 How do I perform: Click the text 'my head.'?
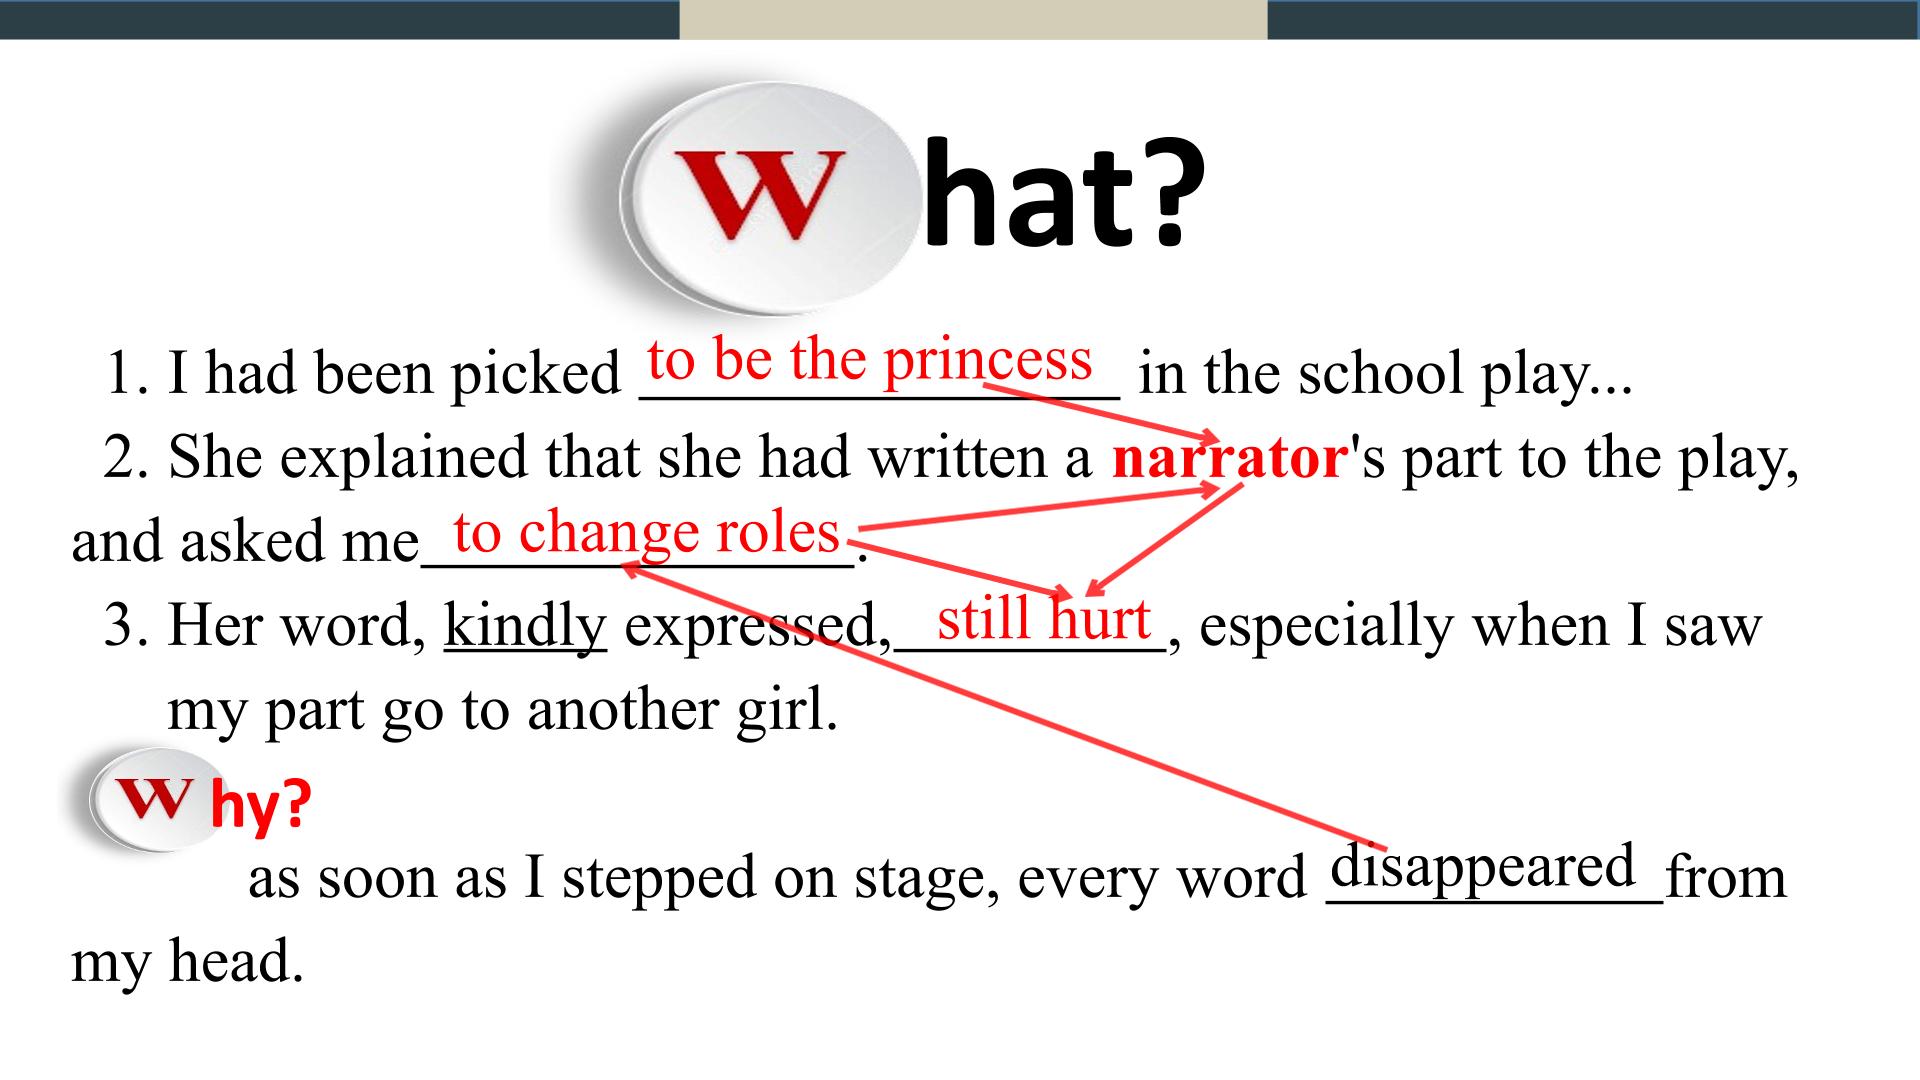coord(187,961)
